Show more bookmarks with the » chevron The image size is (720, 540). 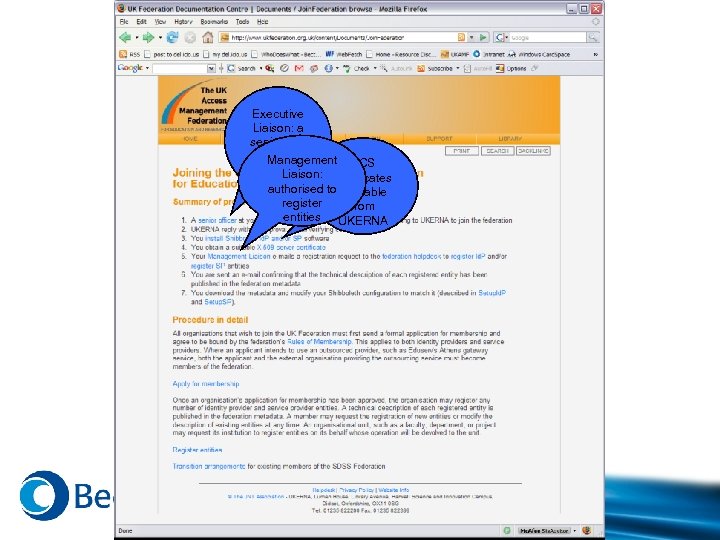596,54
